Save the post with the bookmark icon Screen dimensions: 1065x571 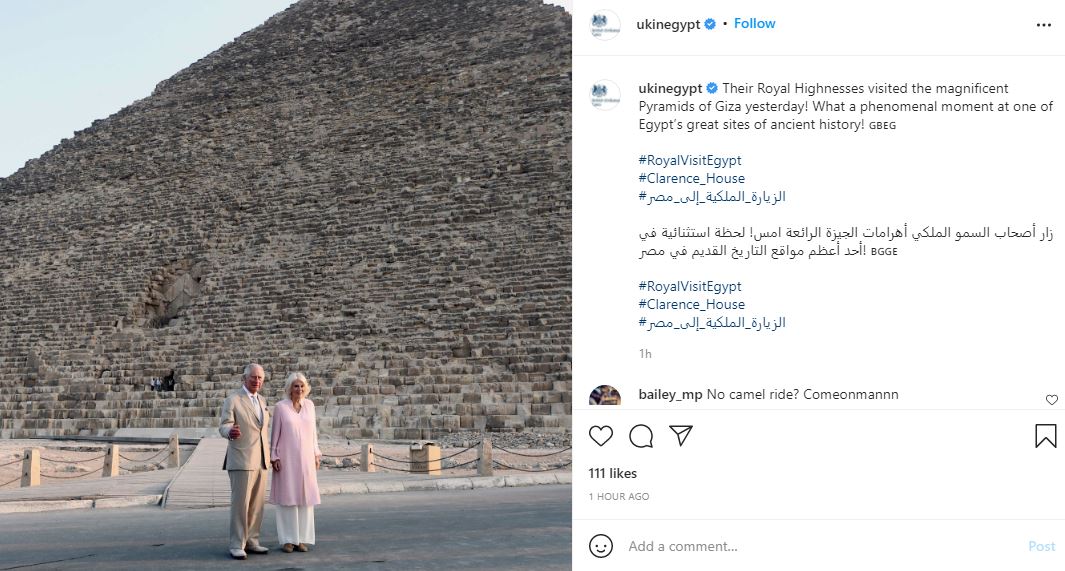1045,436
